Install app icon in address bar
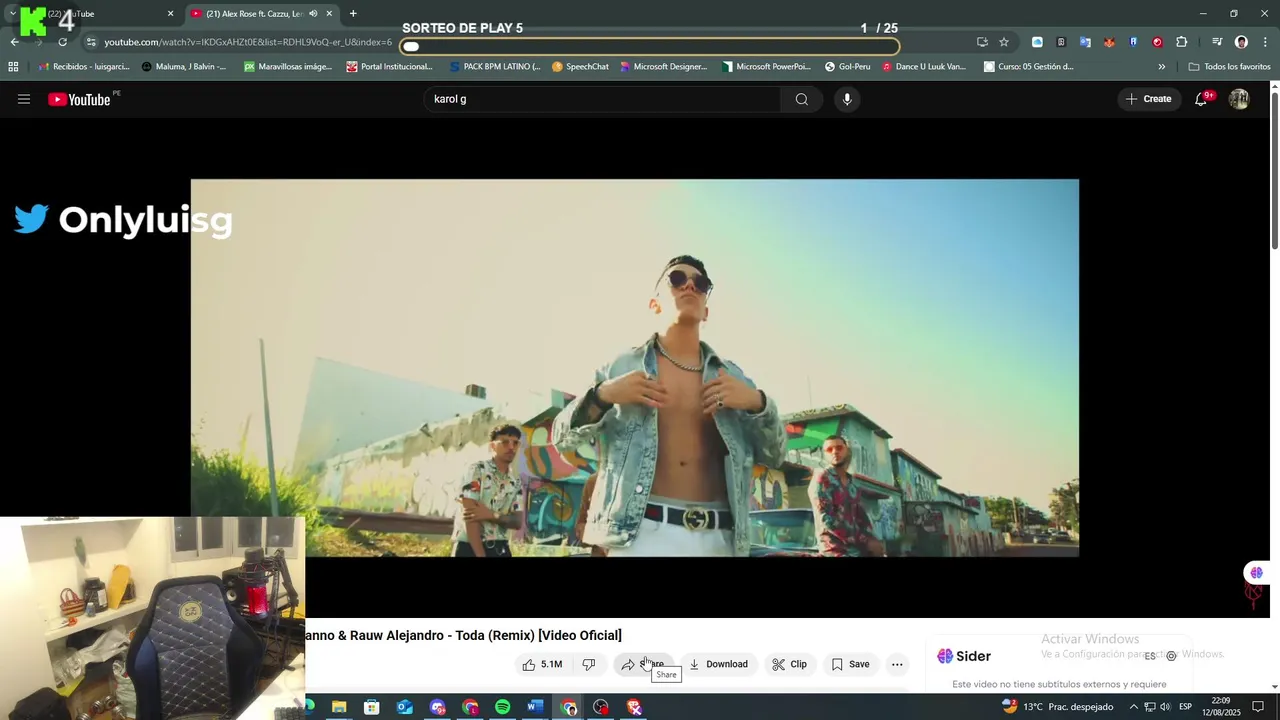 982,42
